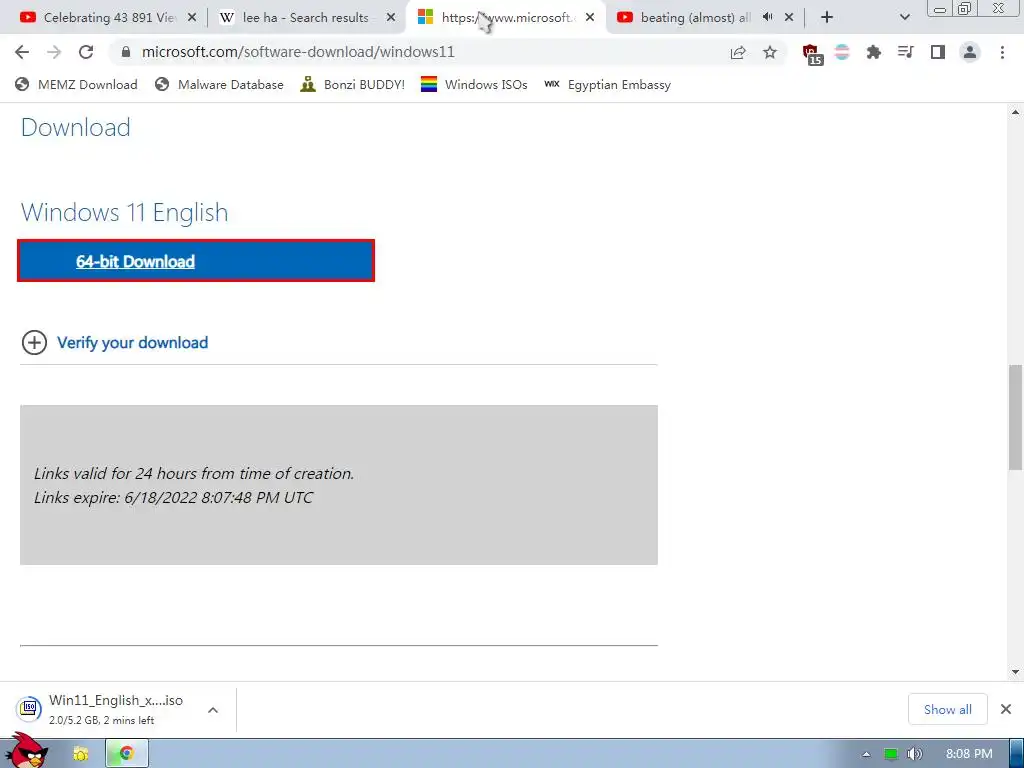This screenshot has width=1024, height=768.
Task: Open the Angry Birds start button
Action: click(x=26, y=751)
